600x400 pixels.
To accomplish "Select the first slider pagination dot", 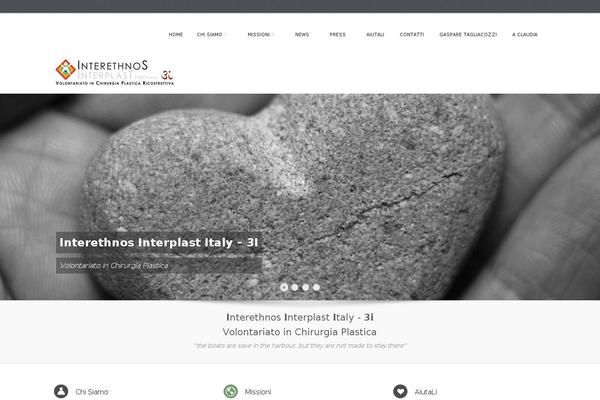I will pos(284,287).
